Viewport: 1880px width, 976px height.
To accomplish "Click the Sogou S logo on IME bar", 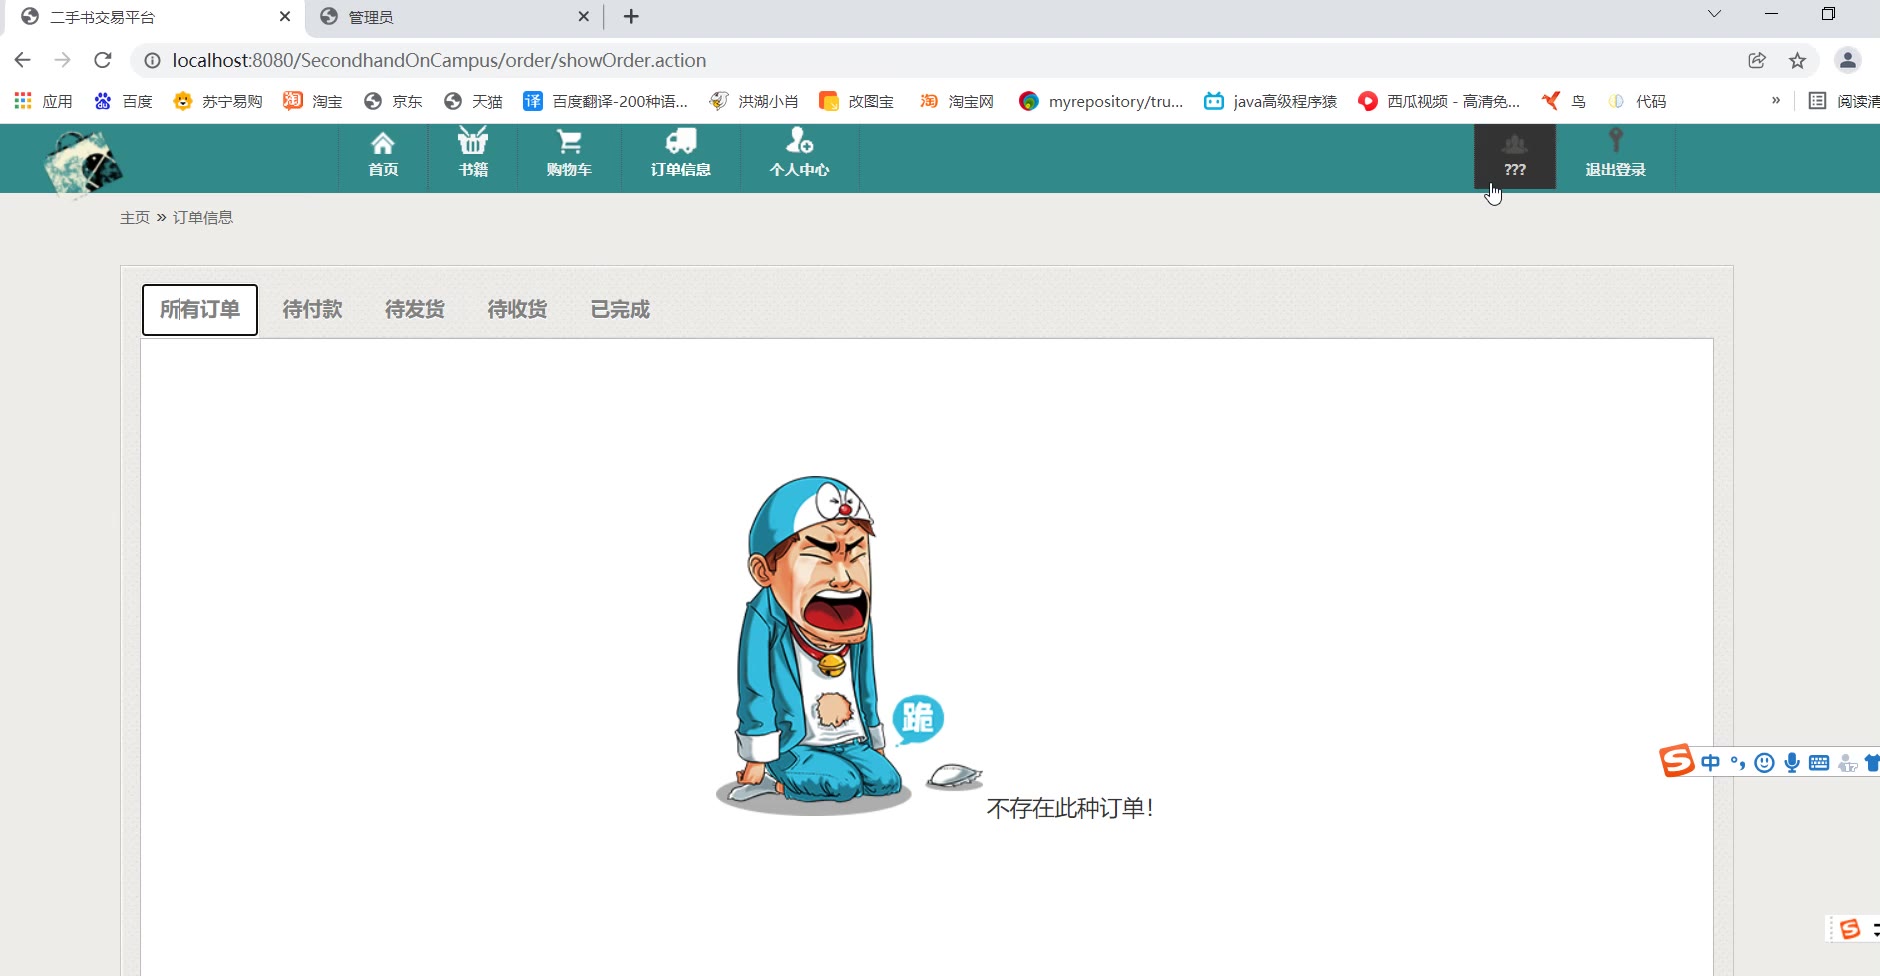I will pyautogui.click(x=1677, y=761).
